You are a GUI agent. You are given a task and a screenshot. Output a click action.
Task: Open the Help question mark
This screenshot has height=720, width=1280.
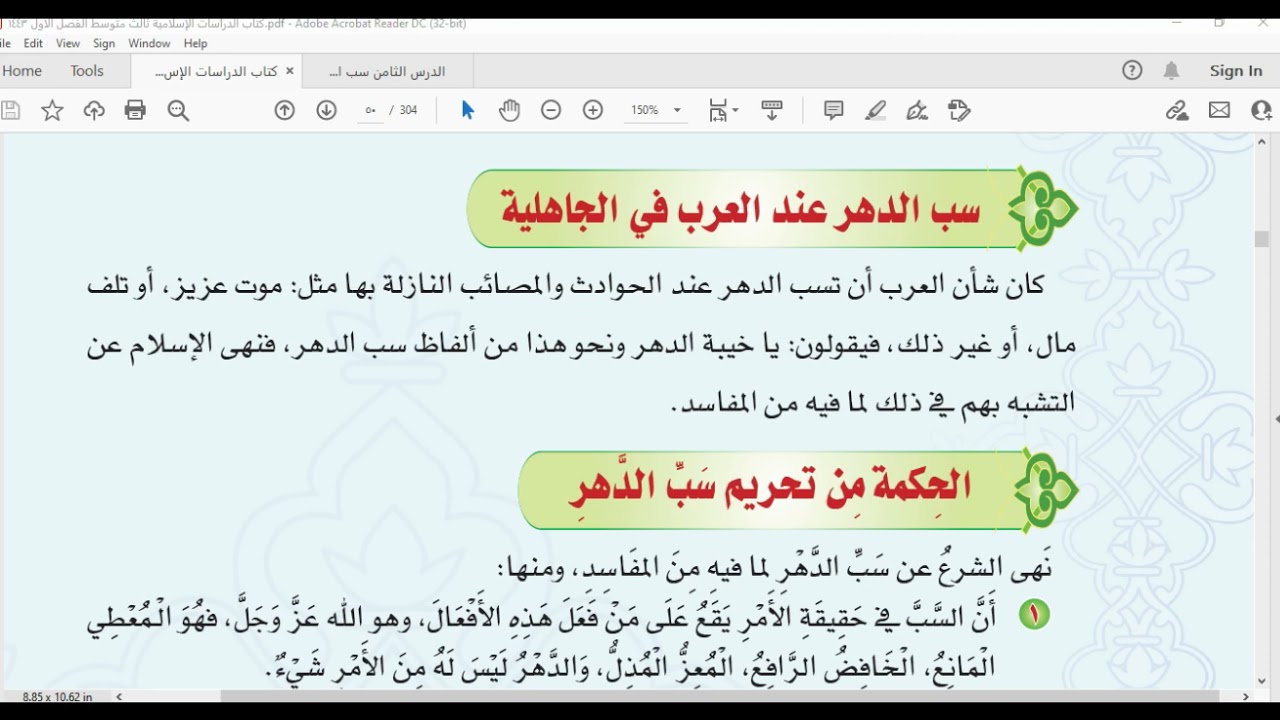[1132, 70]
